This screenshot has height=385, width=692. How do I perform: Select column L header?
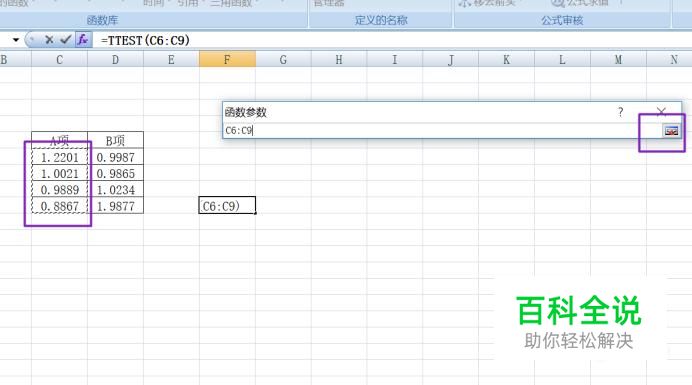tap(562, 60)
